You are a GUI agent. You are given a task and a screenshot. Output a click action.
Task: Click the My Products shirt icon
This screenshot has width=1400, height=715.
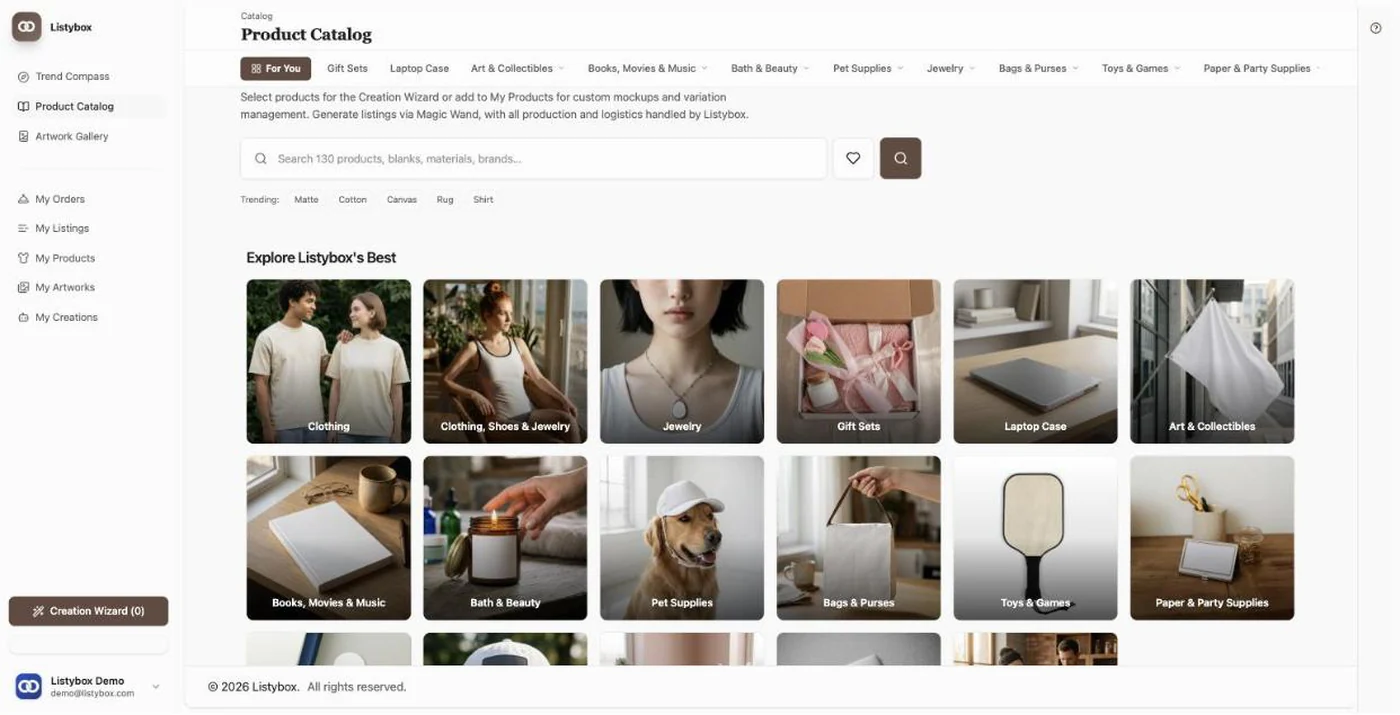[23, 258]
